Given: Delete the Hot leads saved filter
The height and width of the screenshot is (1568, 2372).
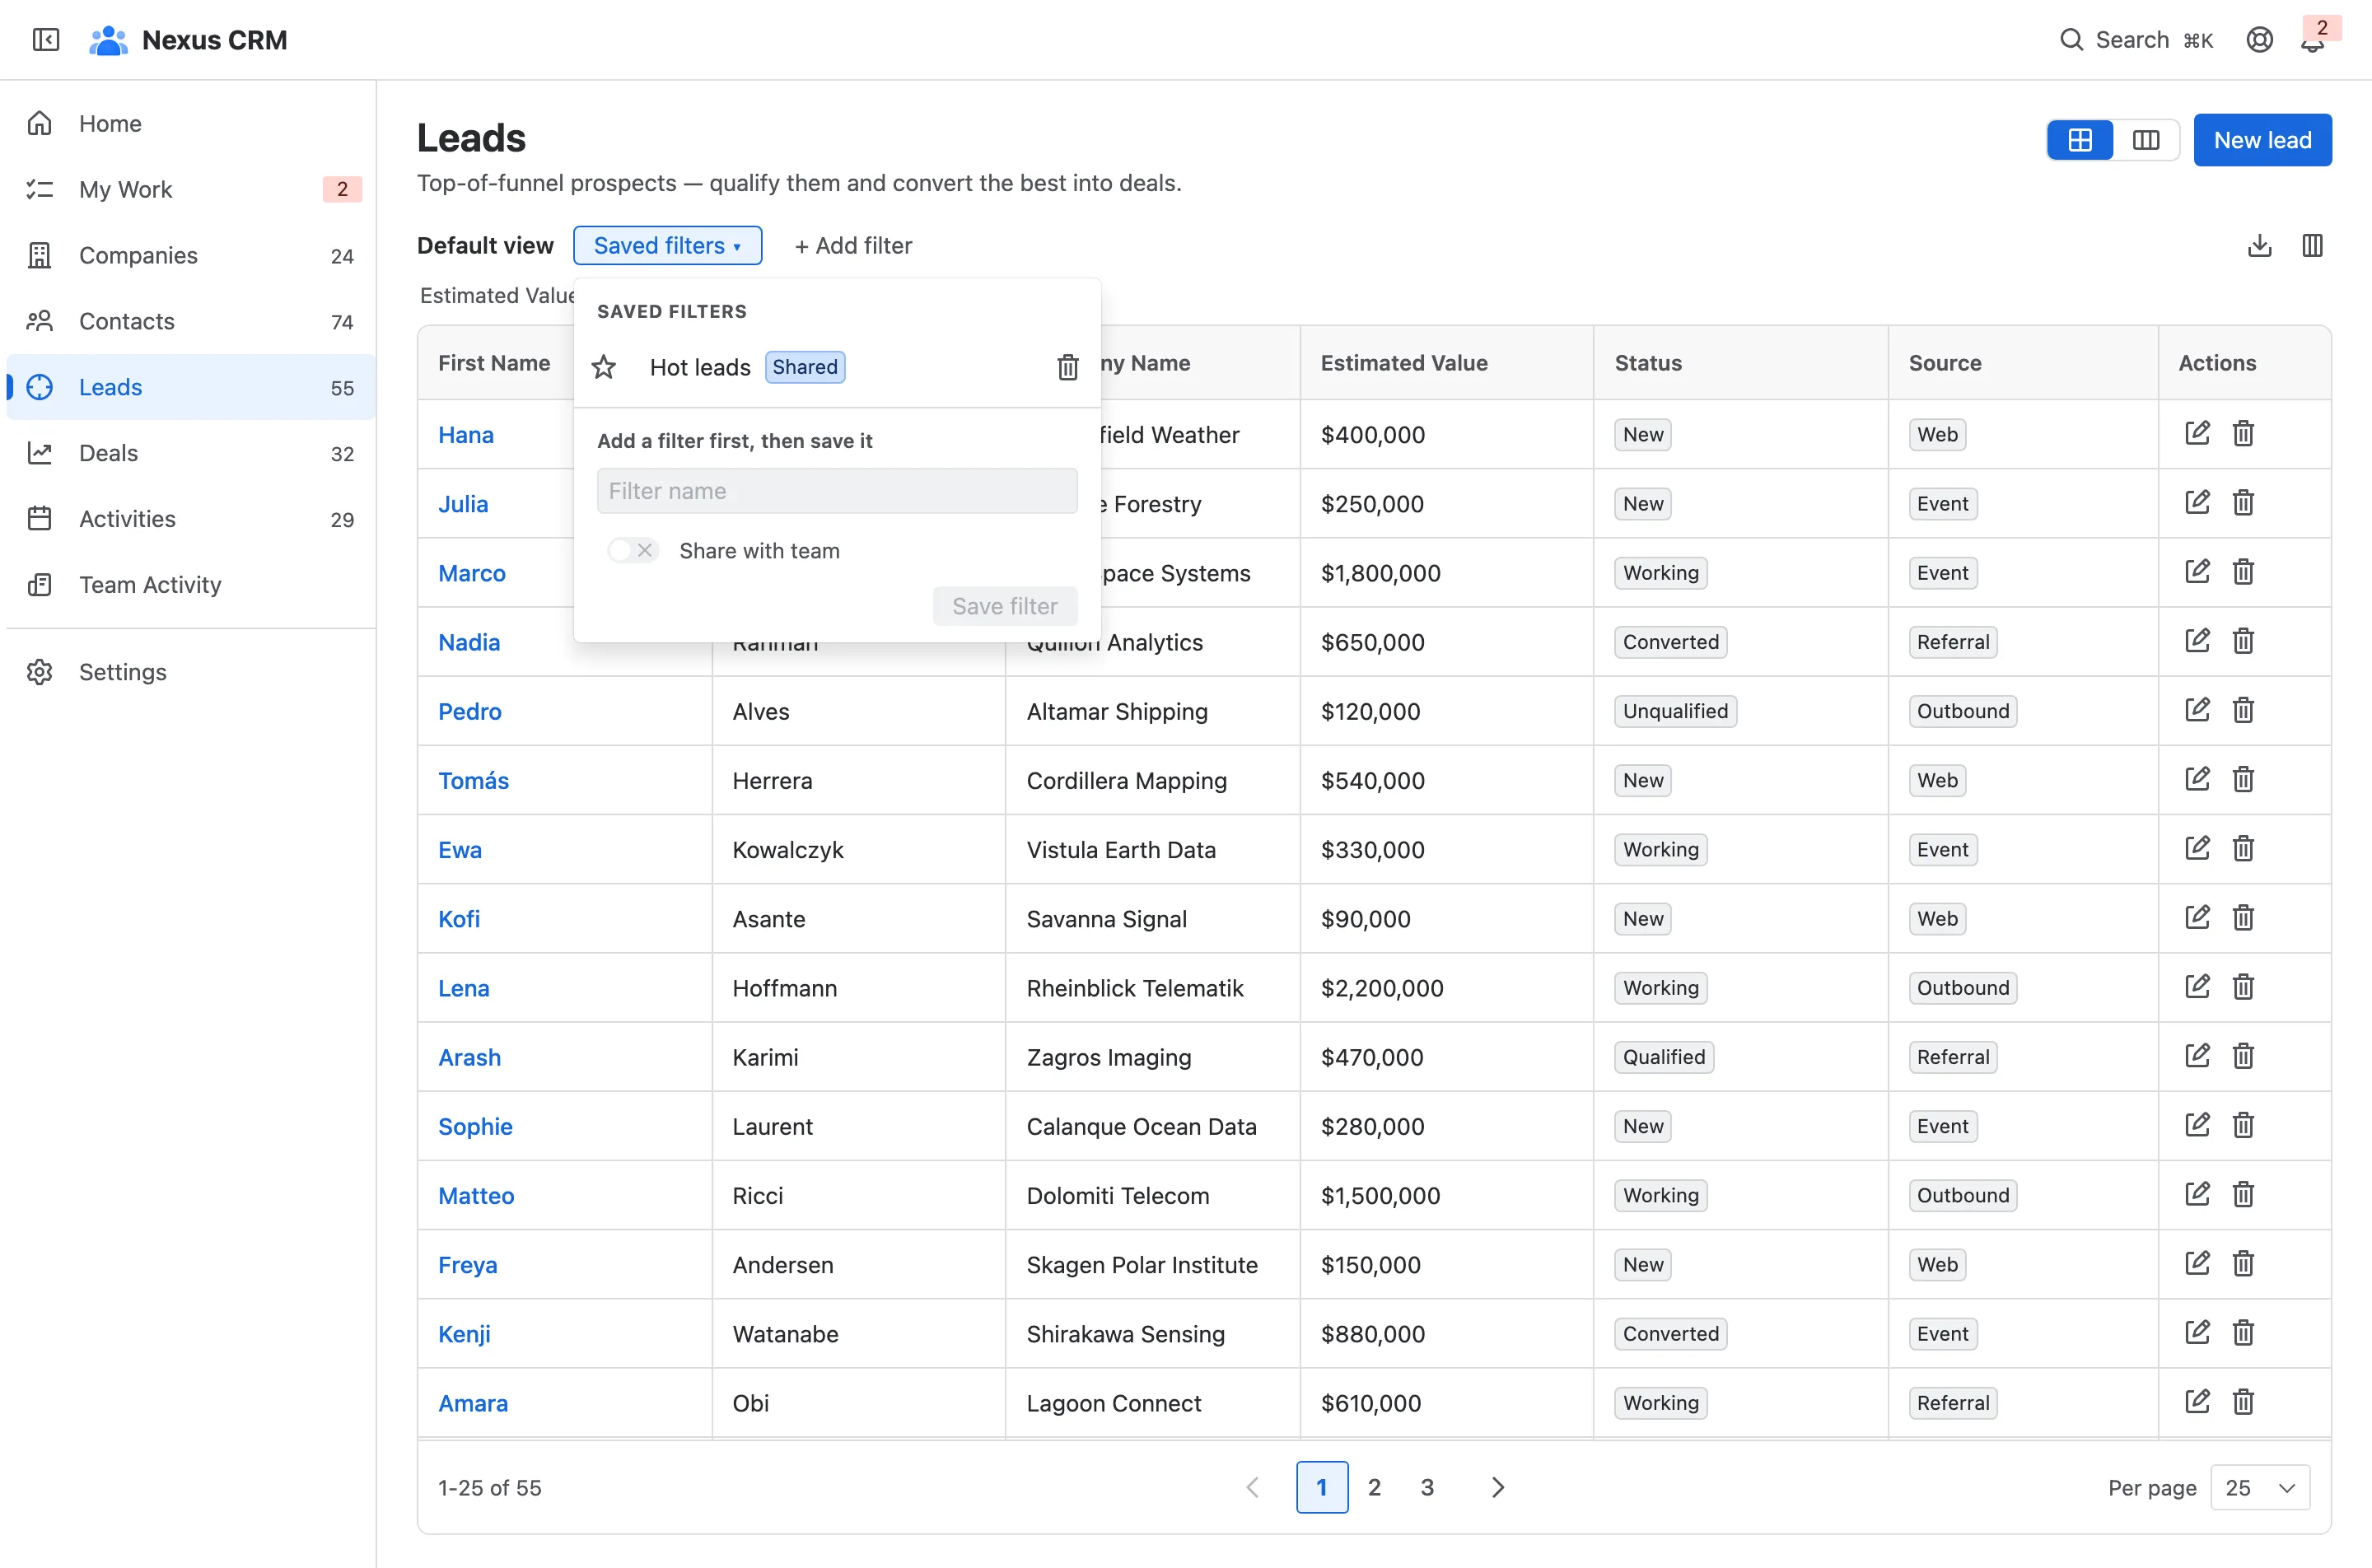Looking at the screenshot, I should [x=1068, y=367].
